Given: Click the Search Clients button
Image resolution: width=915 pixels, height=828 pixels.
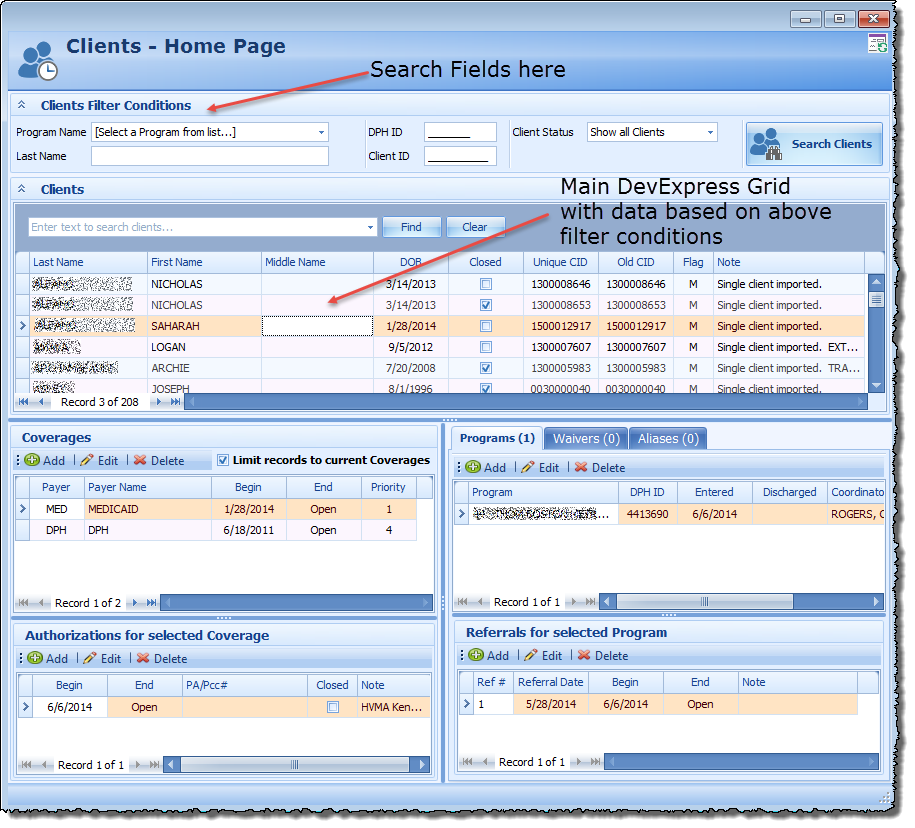Looking at the screenshot, I should click(814, 144).
